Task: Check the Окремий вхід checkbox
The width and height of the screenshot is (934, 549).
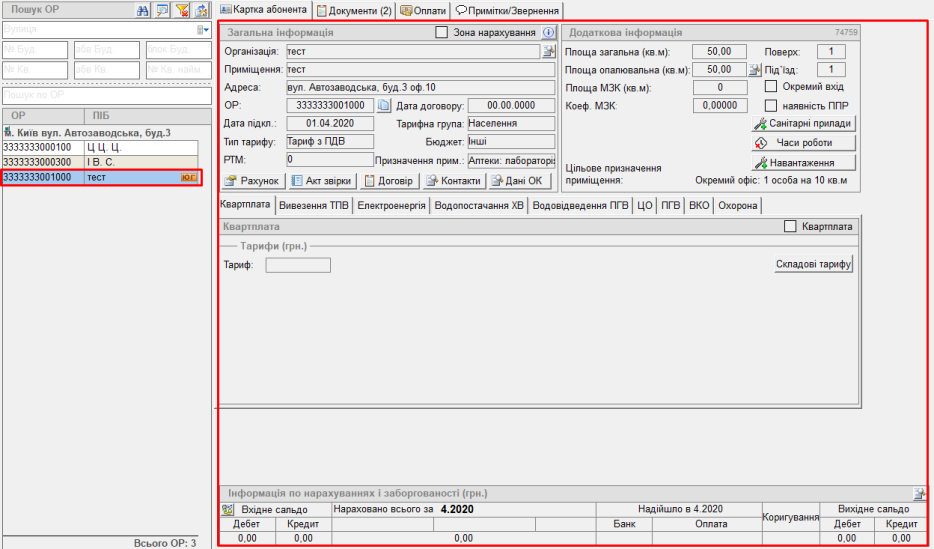Action: 771,87
